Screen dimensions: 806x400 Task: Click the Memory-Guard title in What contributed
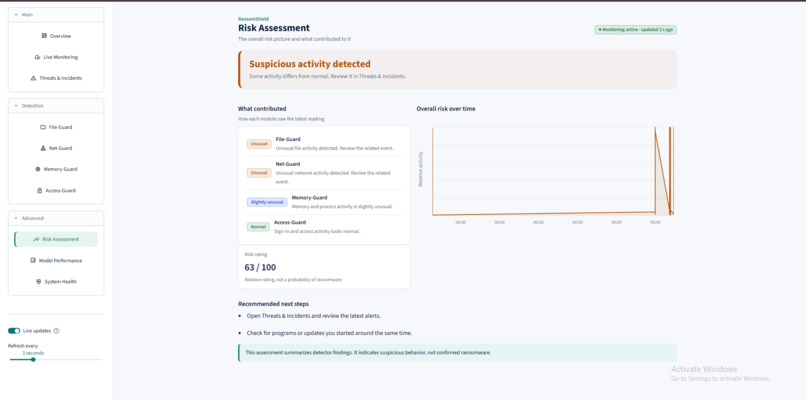click(x=309, y=197)
